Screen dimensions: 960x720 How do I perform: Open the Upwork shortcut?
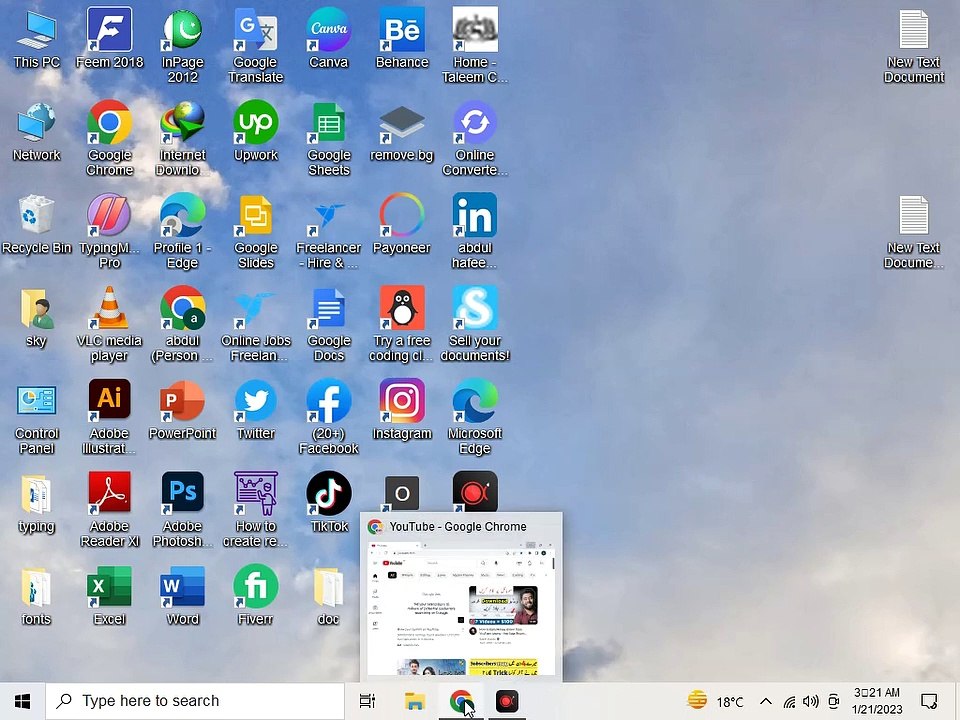[x=255, y=132]
